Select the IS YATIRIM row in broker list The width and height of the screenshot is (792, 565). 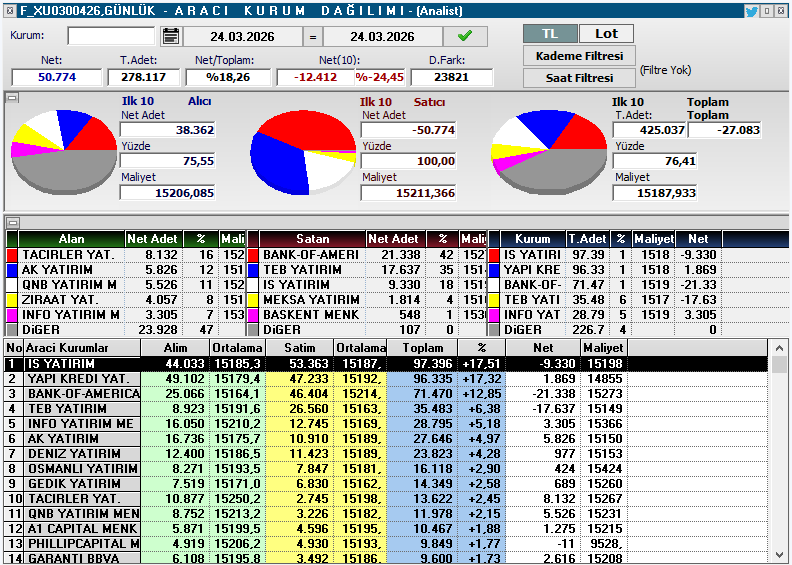386,364
